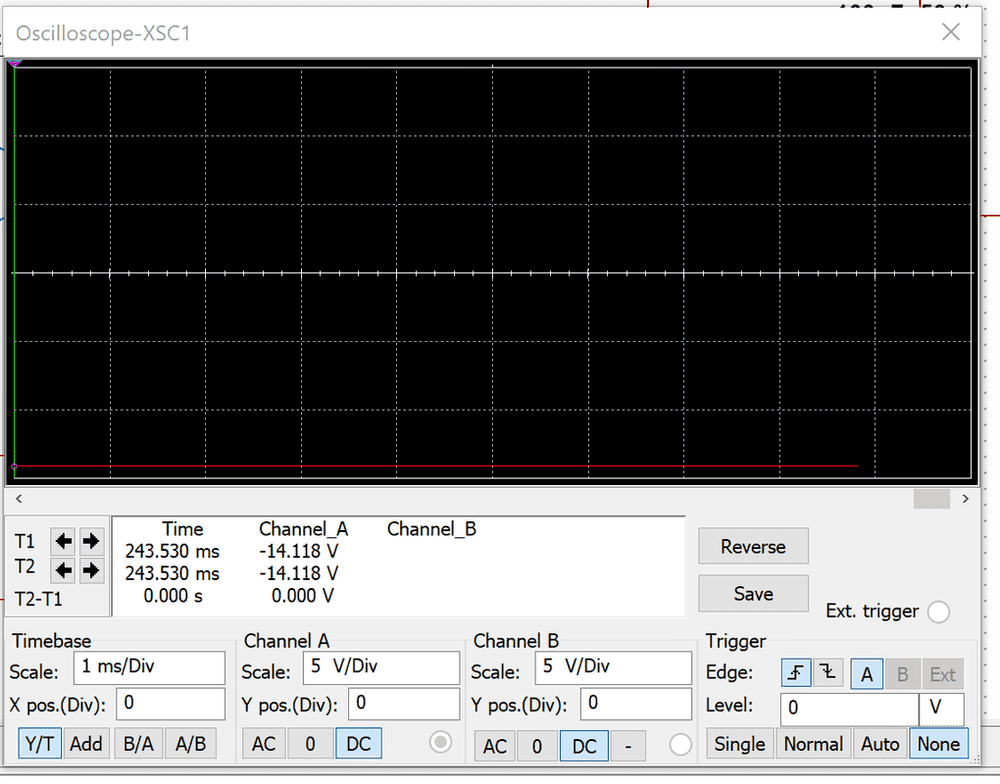Click the scroll right arrow under the display
The image size is (1000, 784).
tap(965, 498)
